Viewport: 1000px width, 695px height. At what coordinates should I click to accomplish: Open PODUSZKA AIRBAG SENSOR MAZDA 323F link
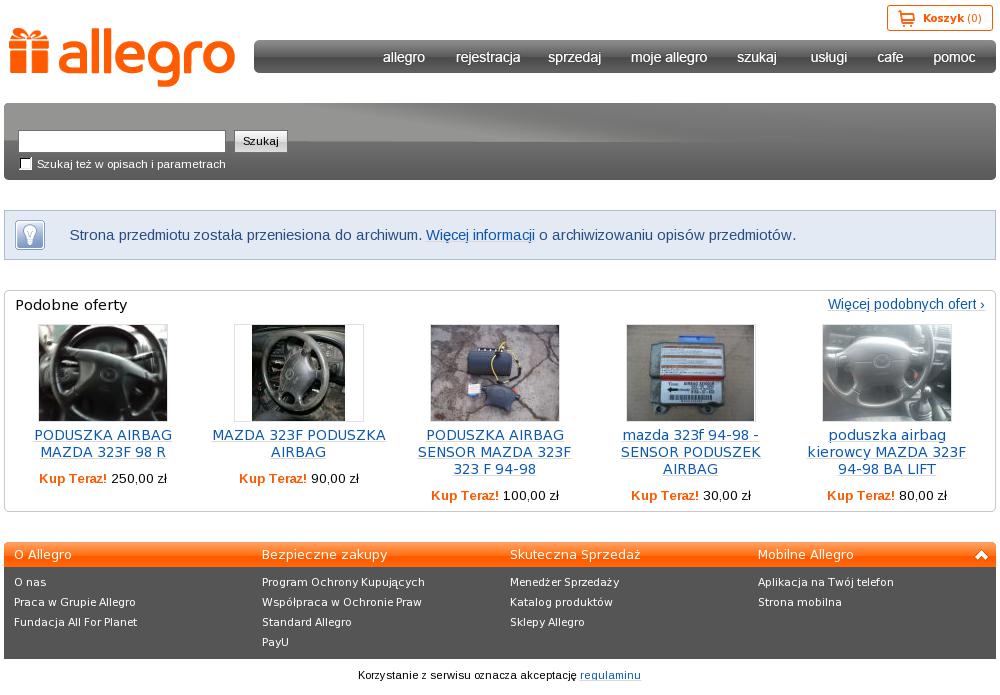point(495,452)
